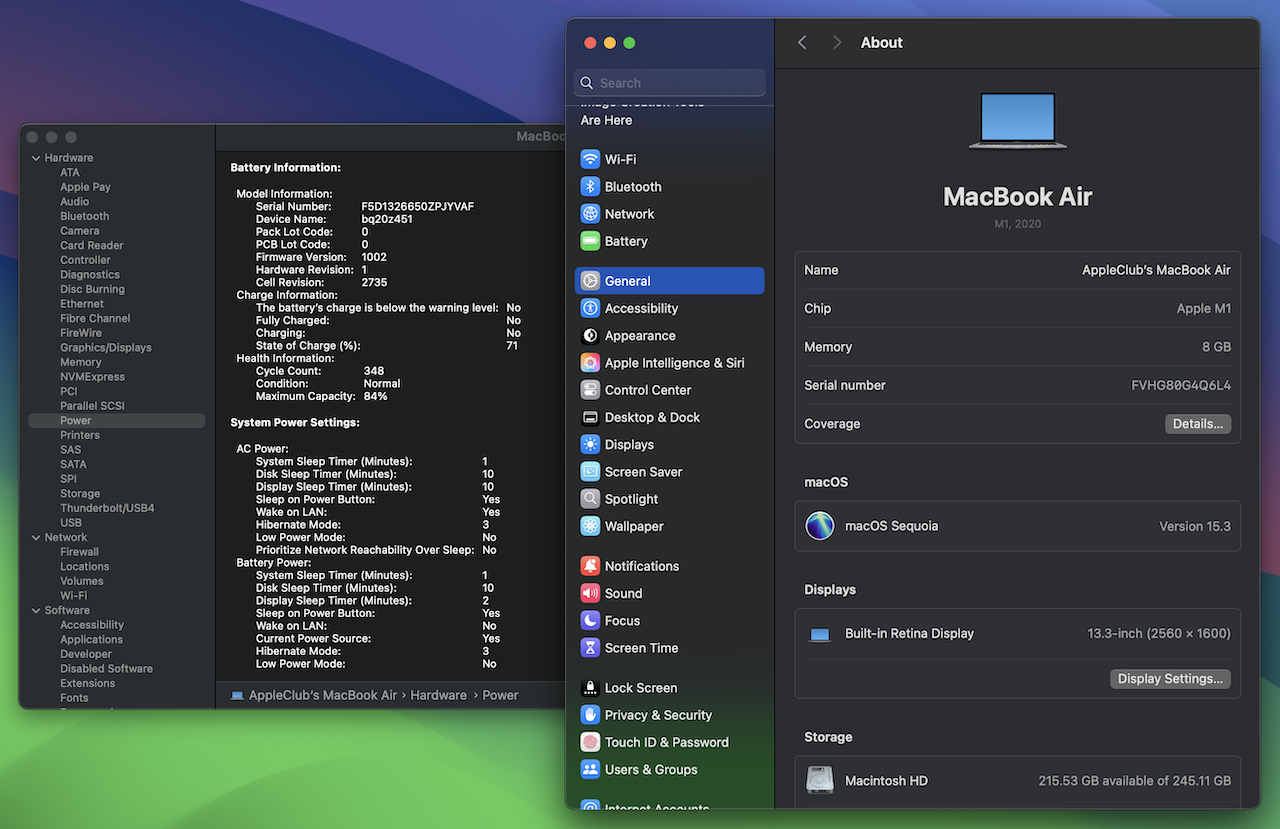The image size is (1280, 829).
Task: Select Disabled Software in System Information
Action: point(106,669)
